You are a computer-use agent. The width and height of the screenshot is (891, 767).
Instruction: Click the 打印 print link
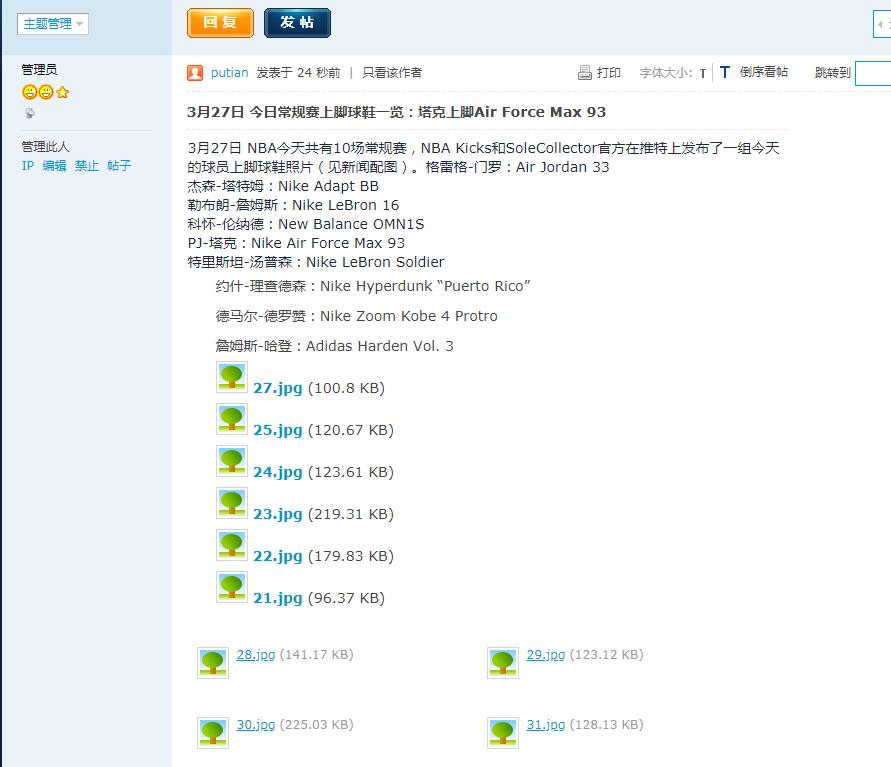pos(609,73)
